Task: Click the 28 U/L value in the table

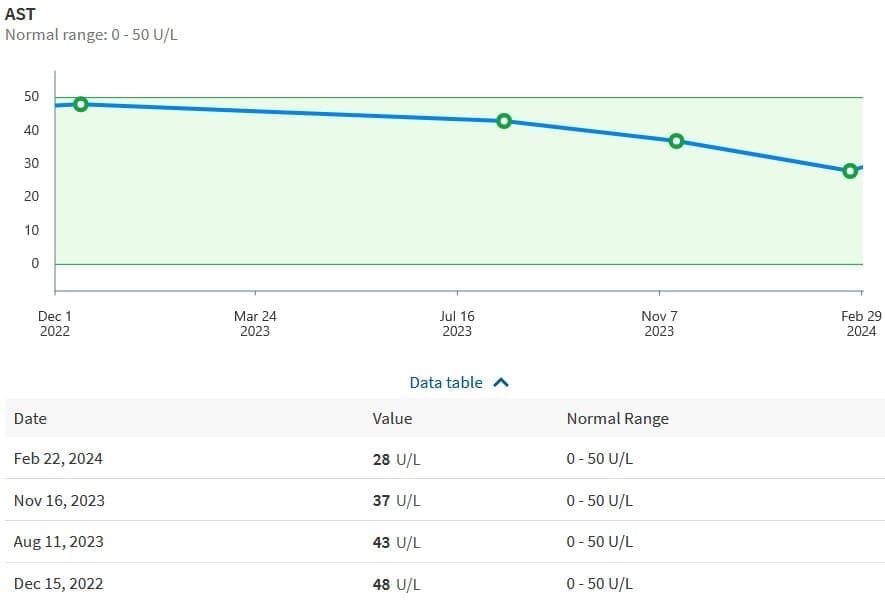Action: (396, 459)
